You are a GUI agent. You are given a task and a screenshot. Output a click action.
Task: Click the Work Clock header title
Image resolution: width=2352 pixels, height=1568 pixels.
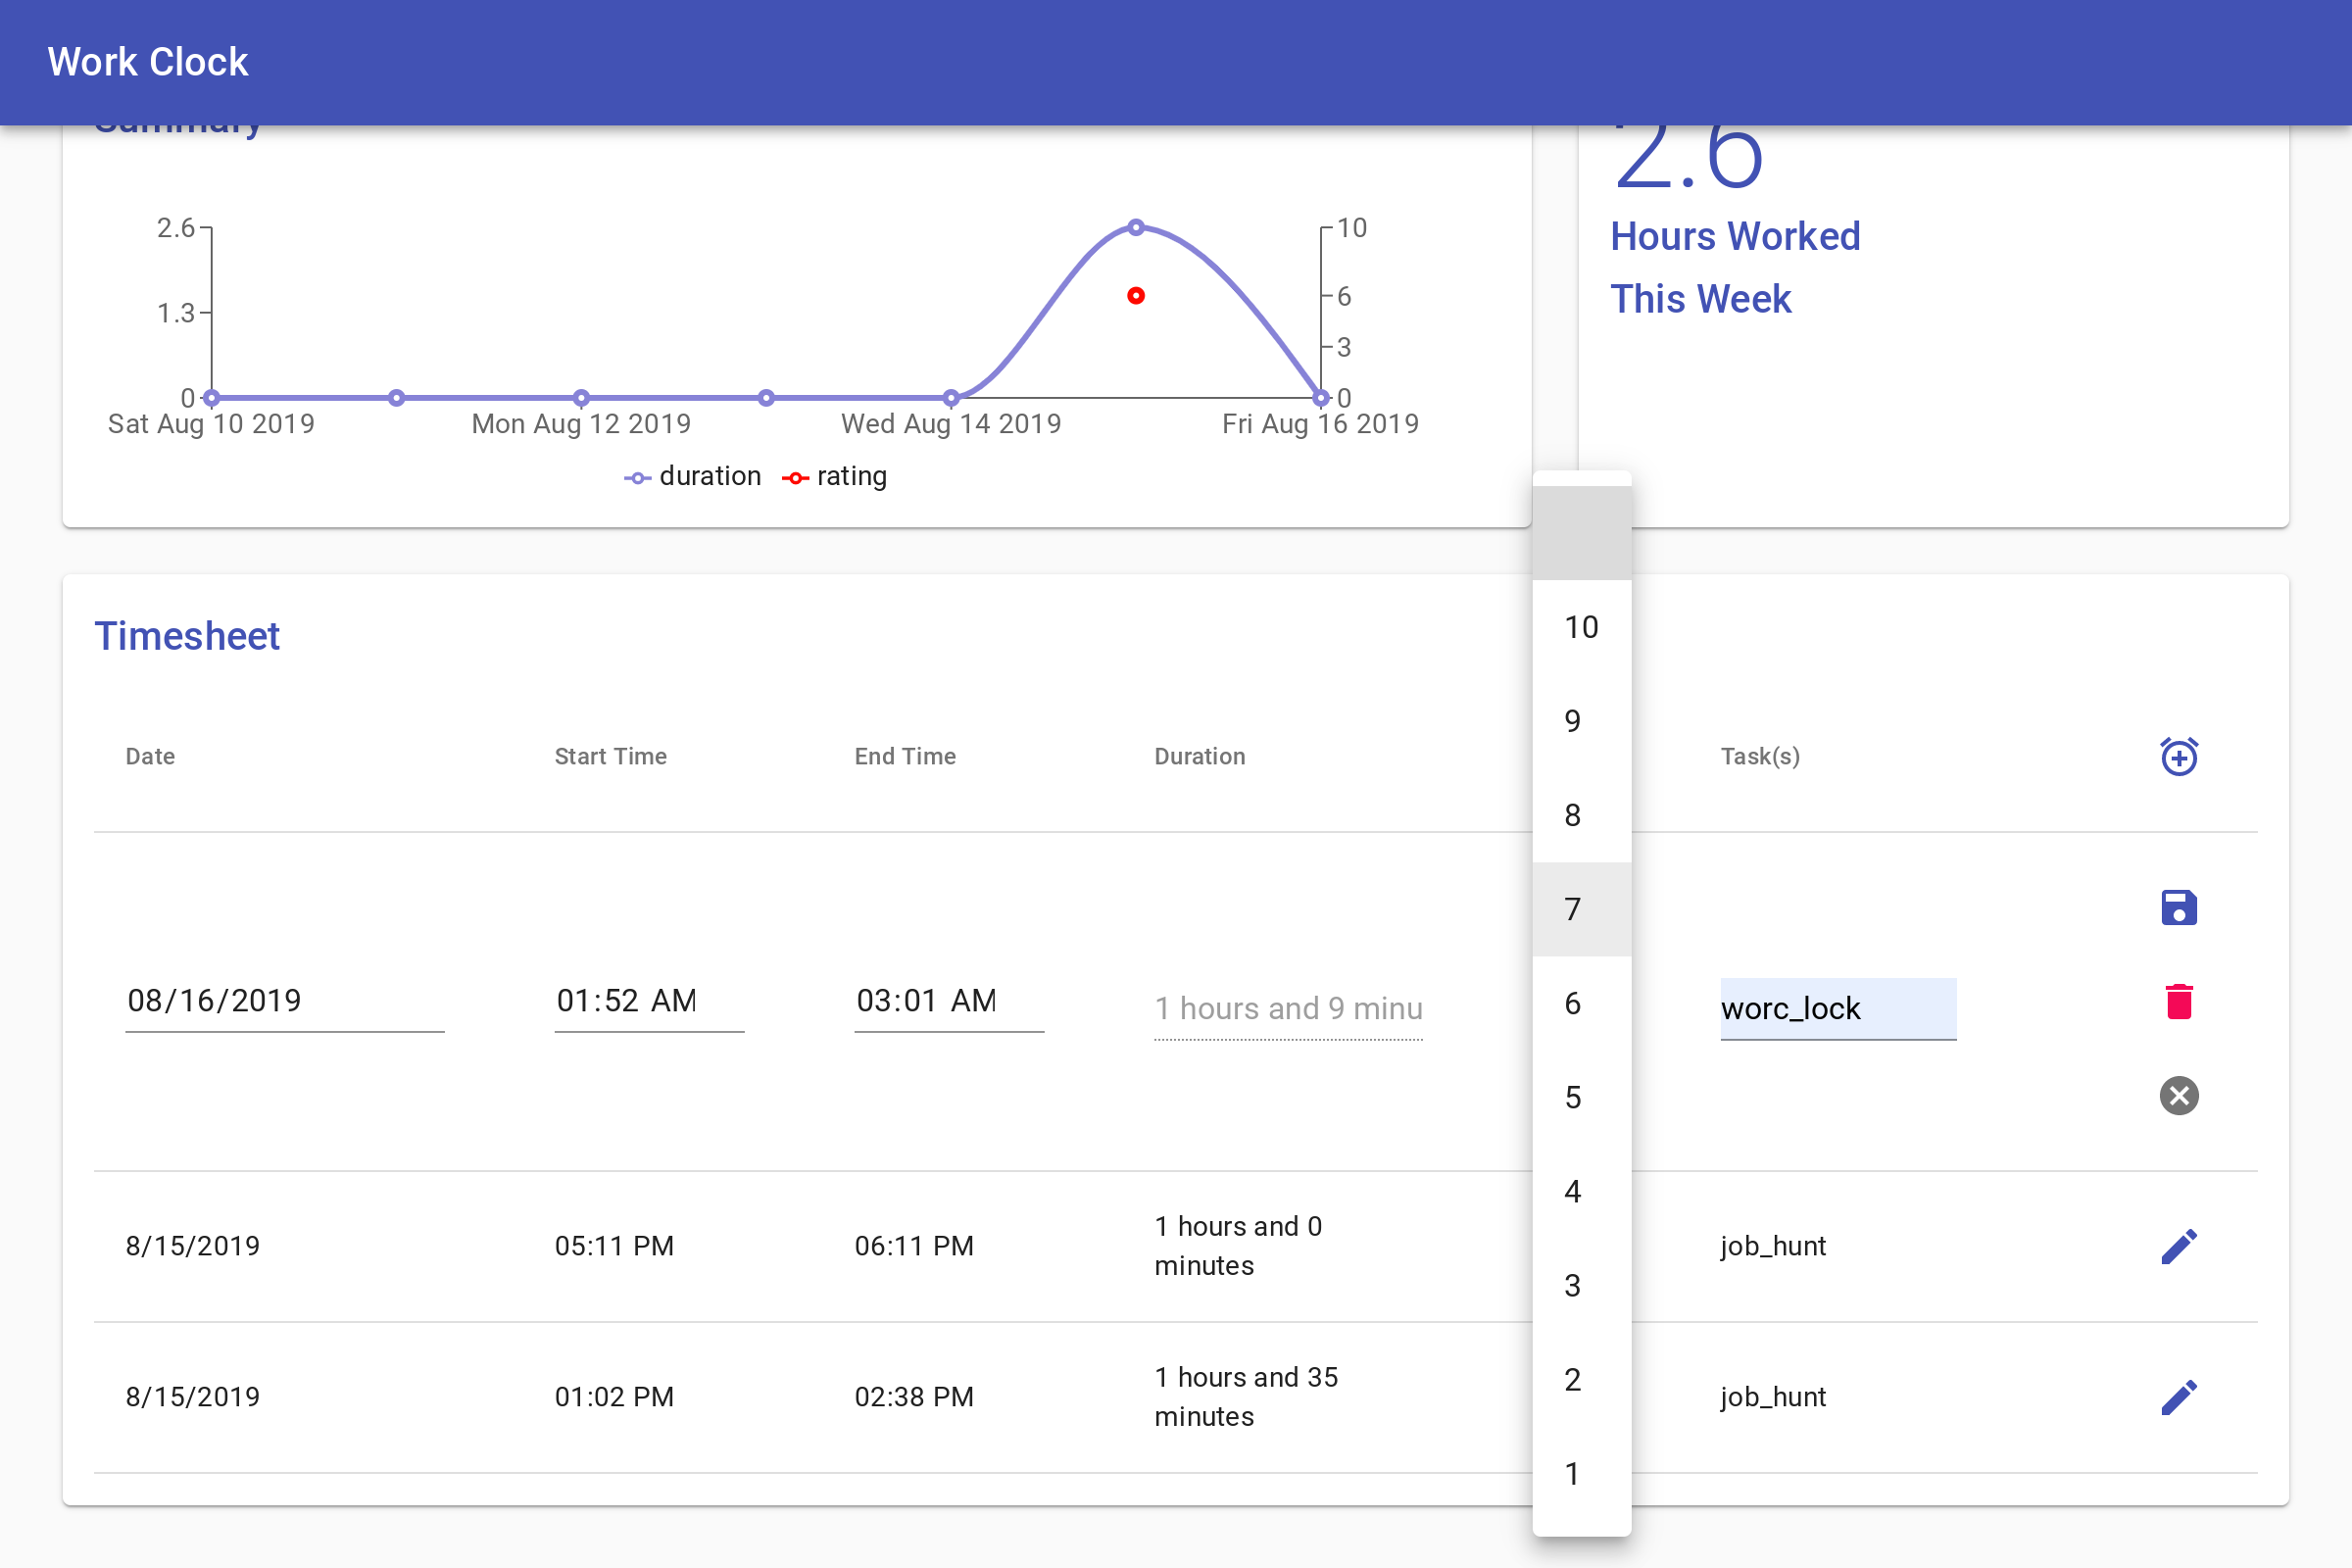(148, 62)
